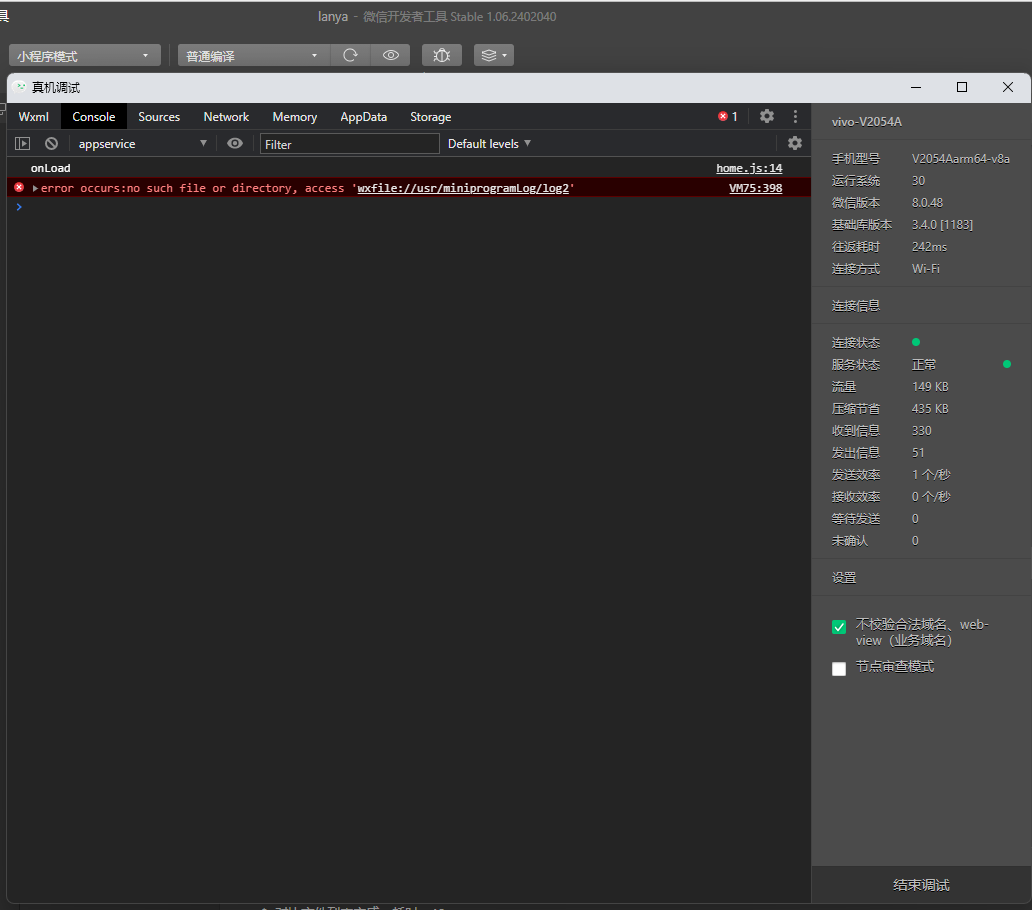Click the vivo-V2054A device name
Screen dimensions: 1032x910
click(866, 122)
